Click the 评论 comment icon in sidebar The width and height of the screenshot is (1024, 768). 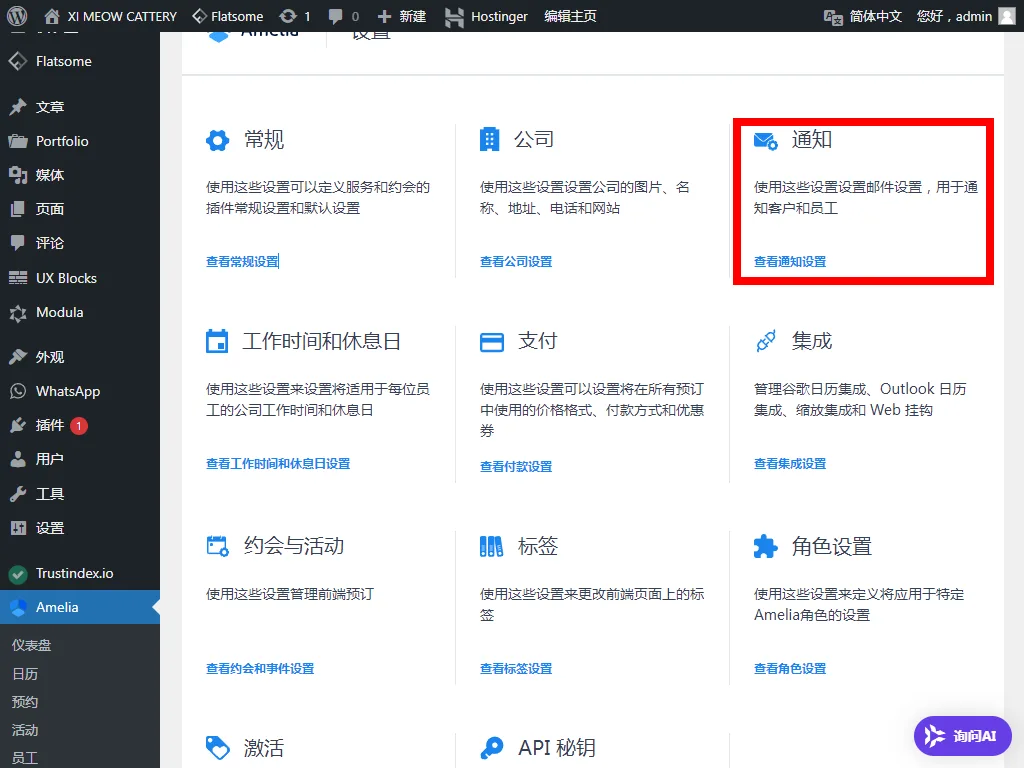18,243
